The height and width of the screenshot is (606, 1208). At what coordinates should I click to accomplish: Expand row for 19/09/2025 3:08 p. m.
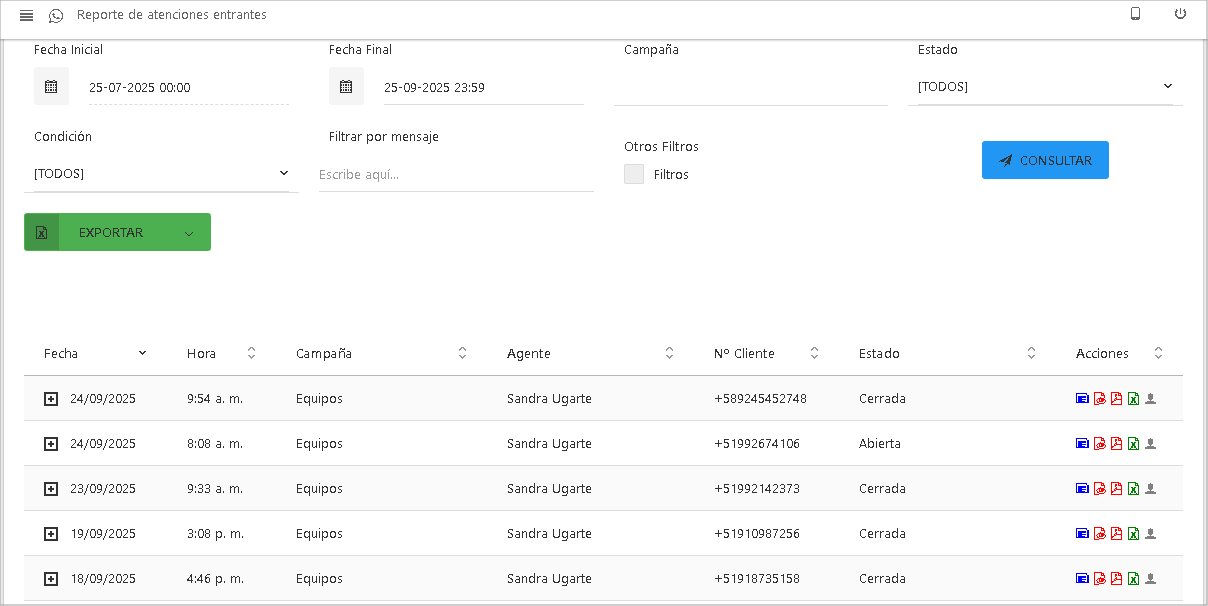(x=51, y=534)
